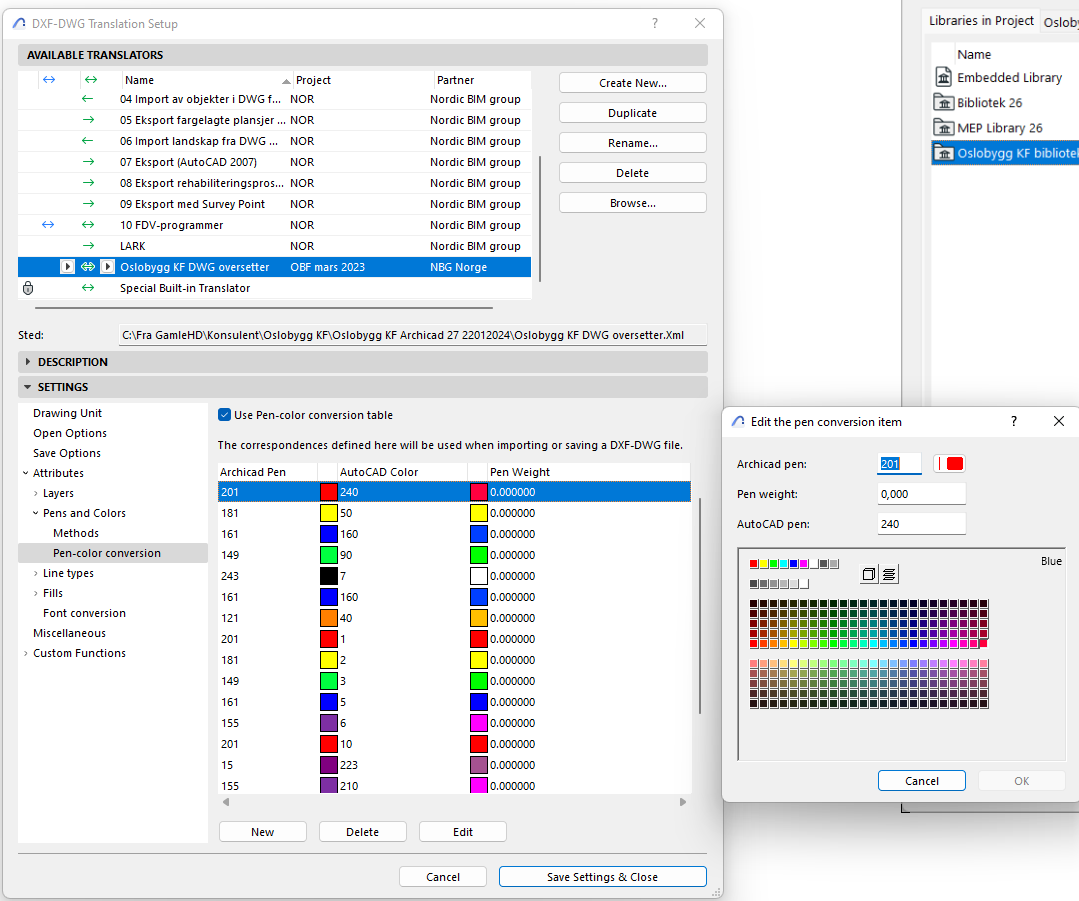Open the Libraries in Project tab
Viewport: 1079px width, 901px height.
980,21
